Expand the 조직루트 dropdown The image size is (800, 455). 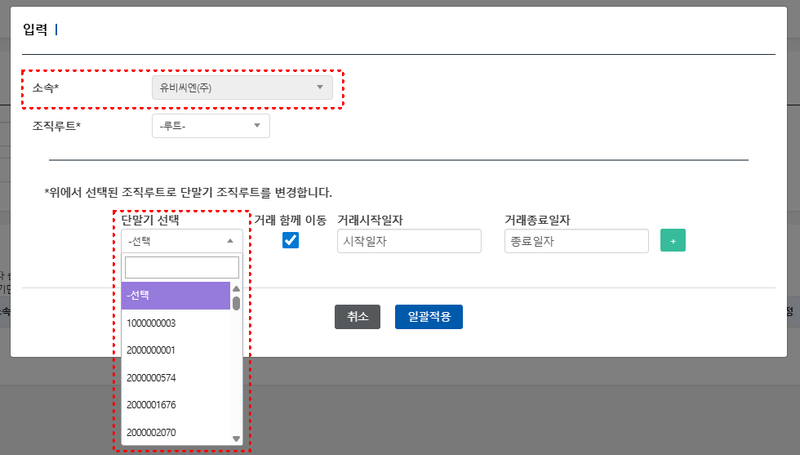[210, 125]
